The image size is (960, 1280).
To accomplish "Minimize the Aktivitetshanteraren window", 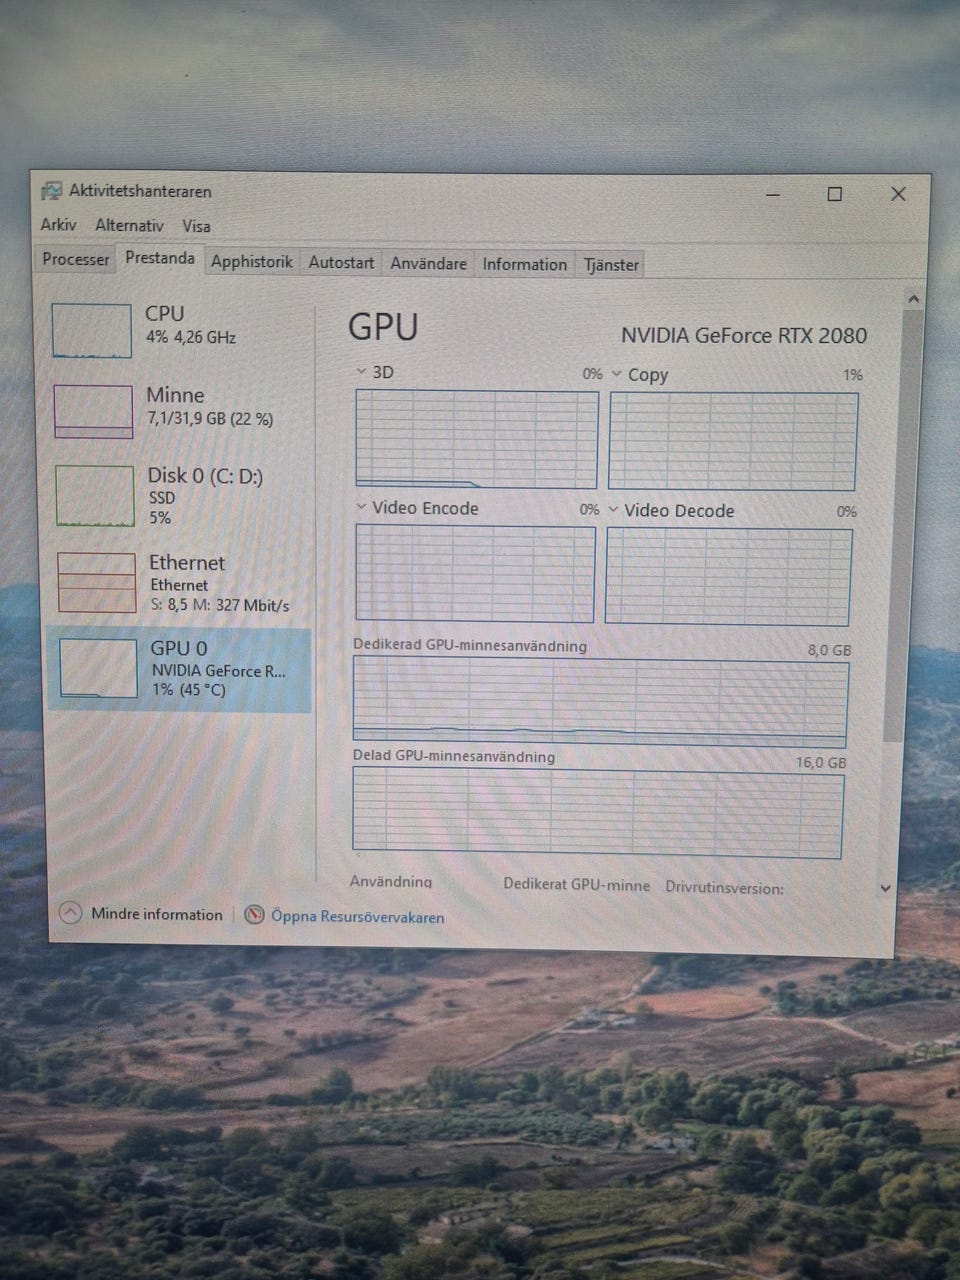I will pos(772,194).
